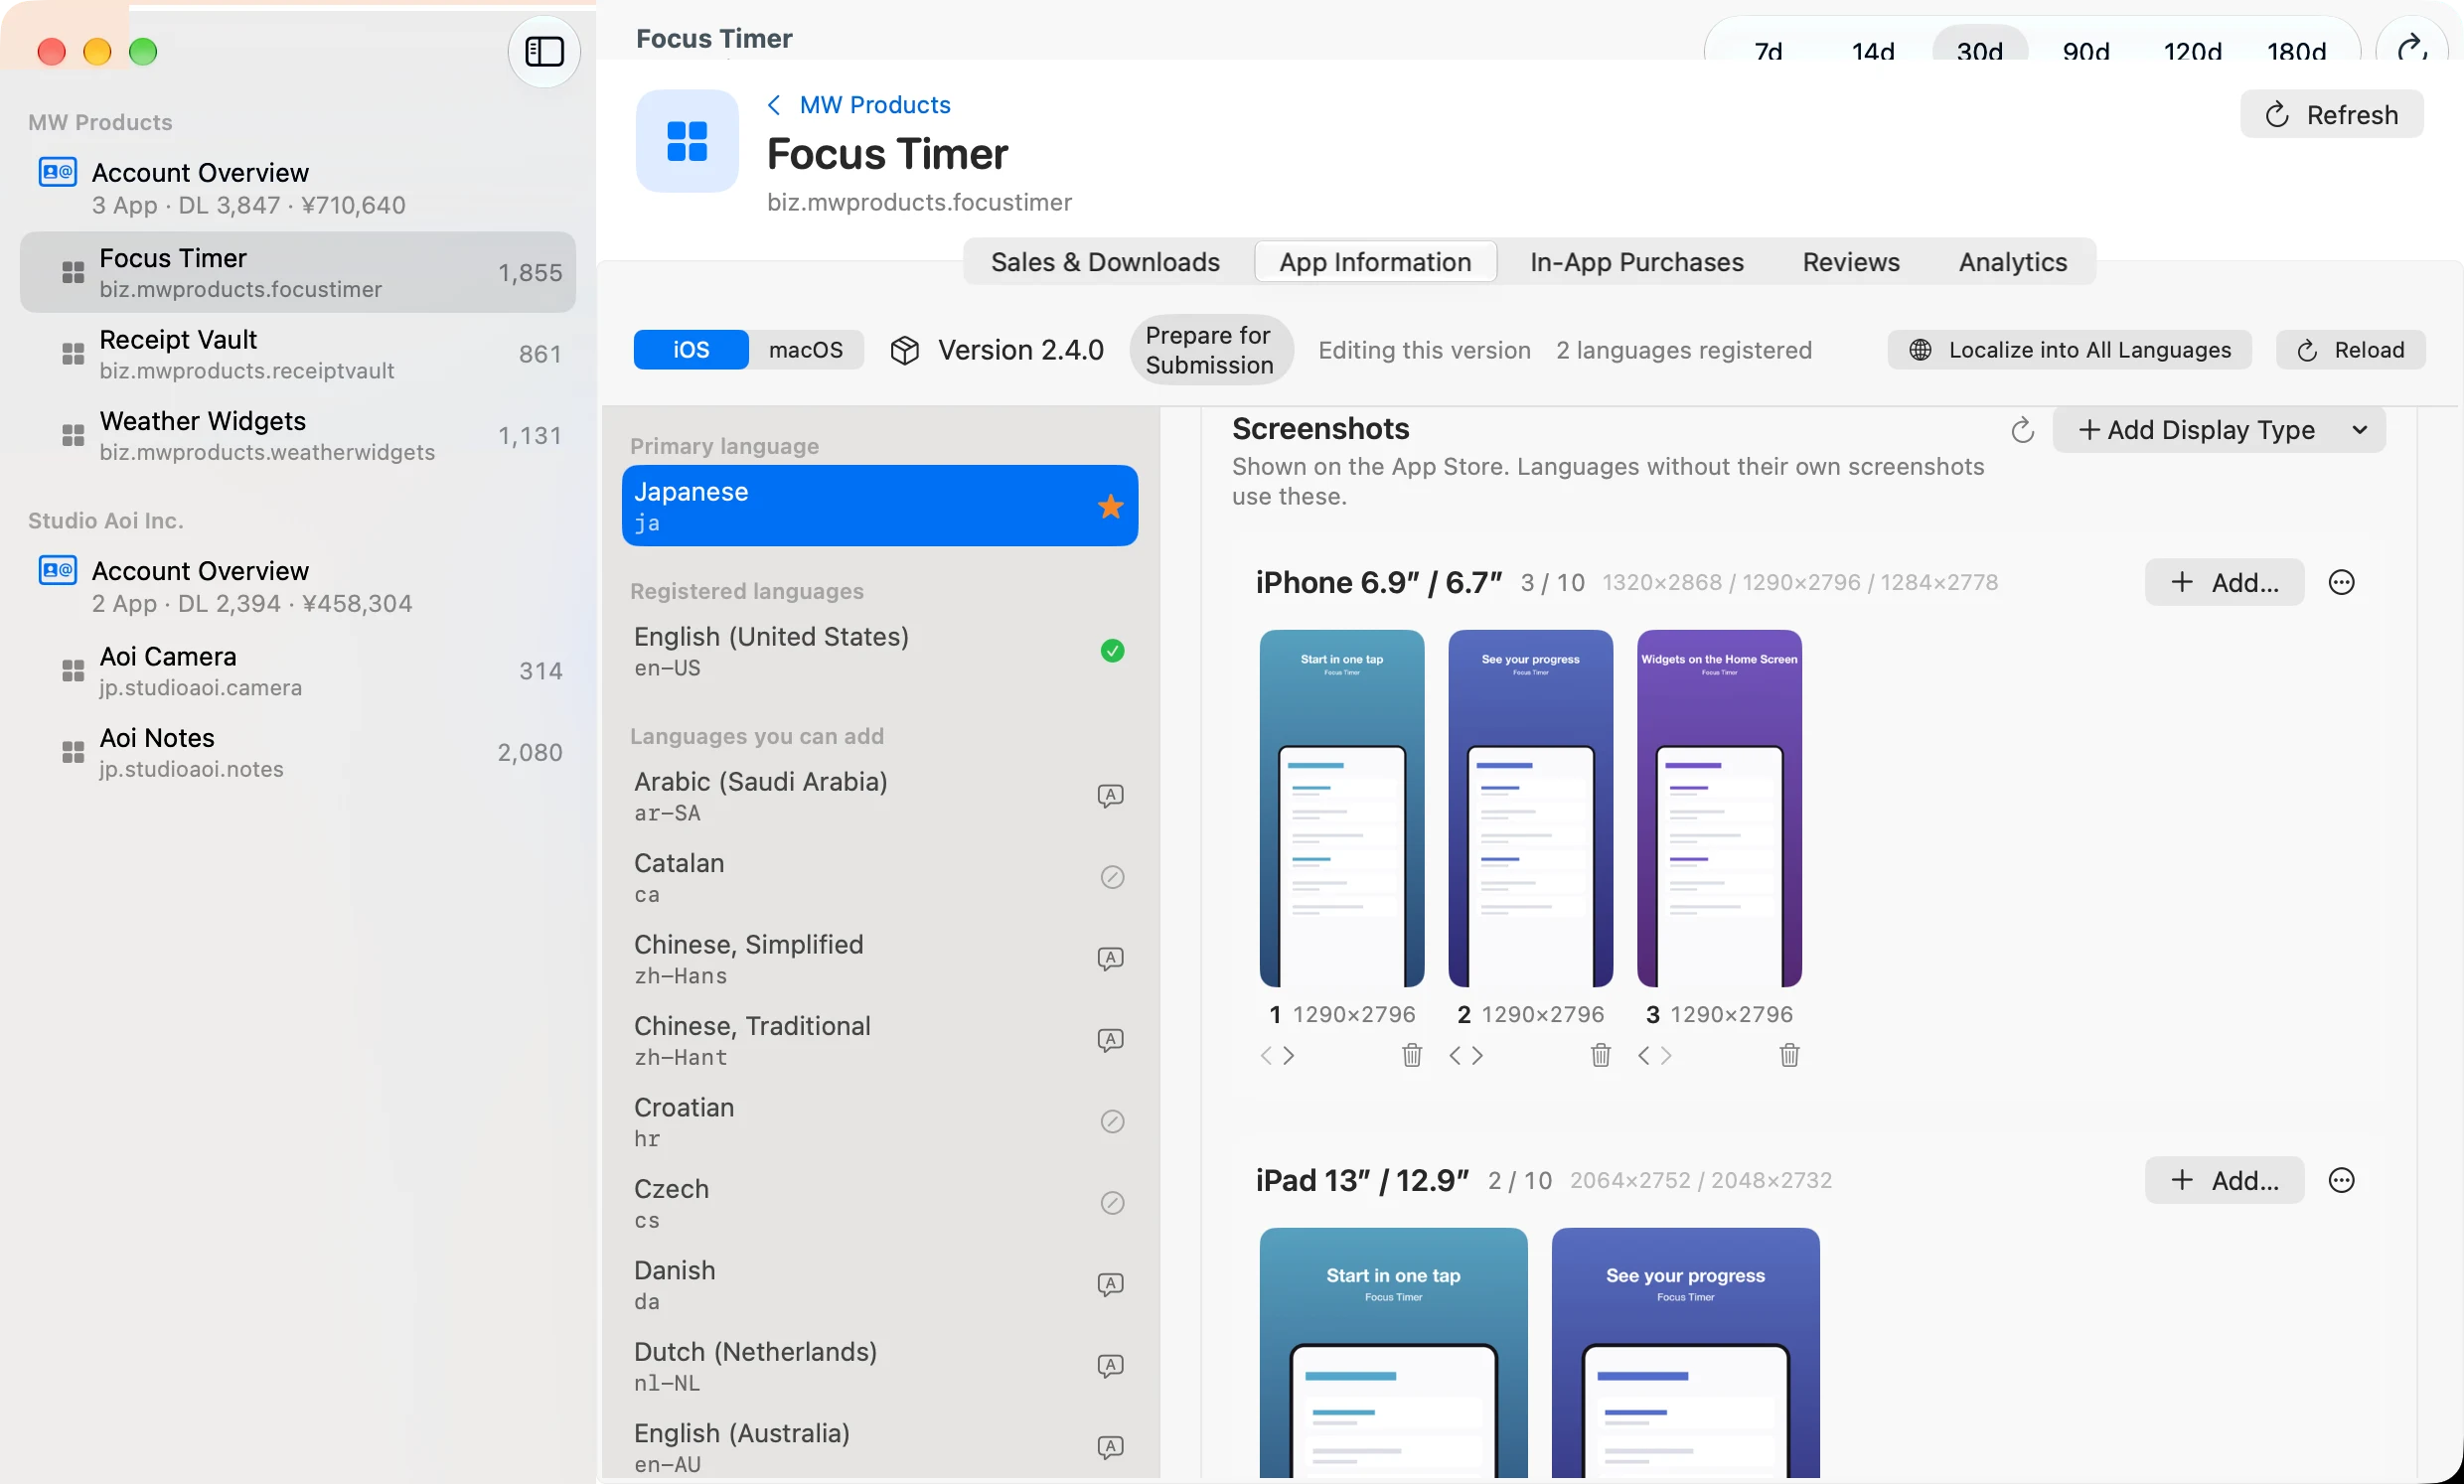Delete iPhone screenshot 2
The height and width of the screenshot is (1484, 2464).
1601,1056
